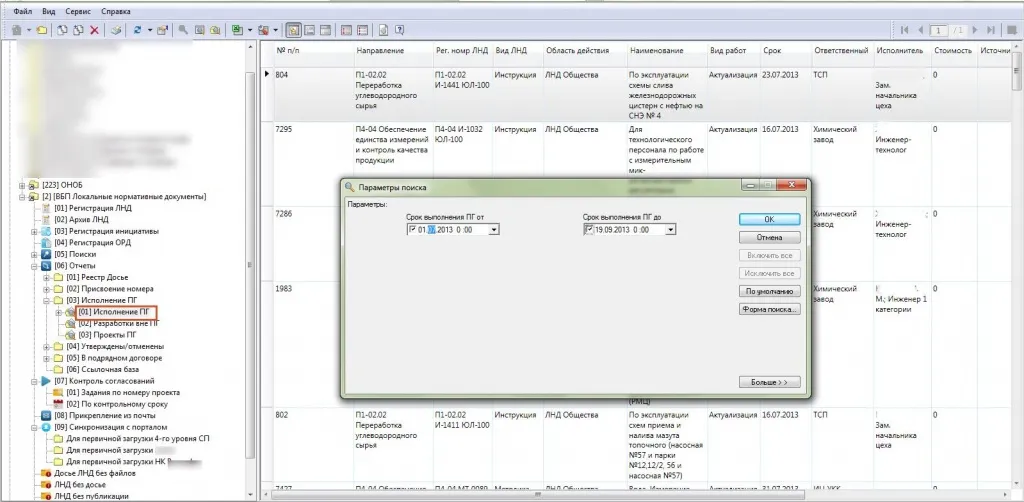This screenshot has height=502, width=1024.
Task: Click the first page navigation arrow
Action: (x=906, y=31)
